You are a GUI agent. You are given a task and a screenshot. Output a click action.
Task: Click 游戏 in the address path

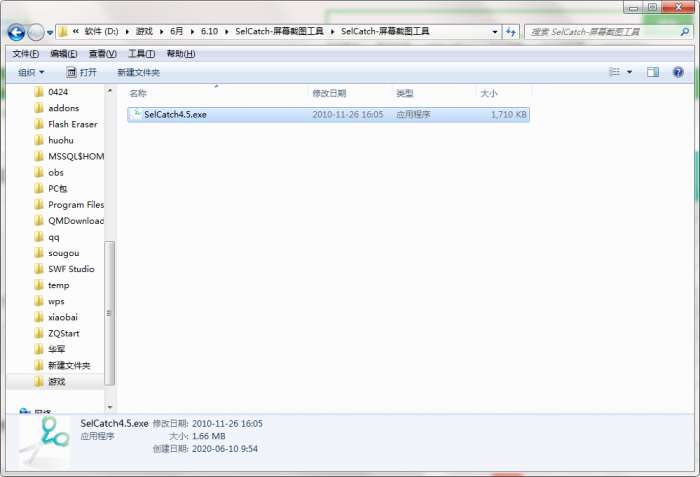[144, 31]
